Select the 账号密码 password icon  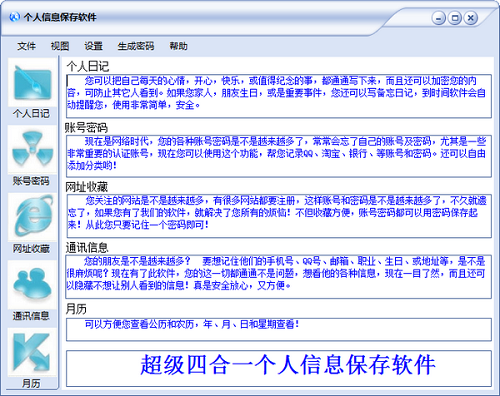tap(32, 150)
